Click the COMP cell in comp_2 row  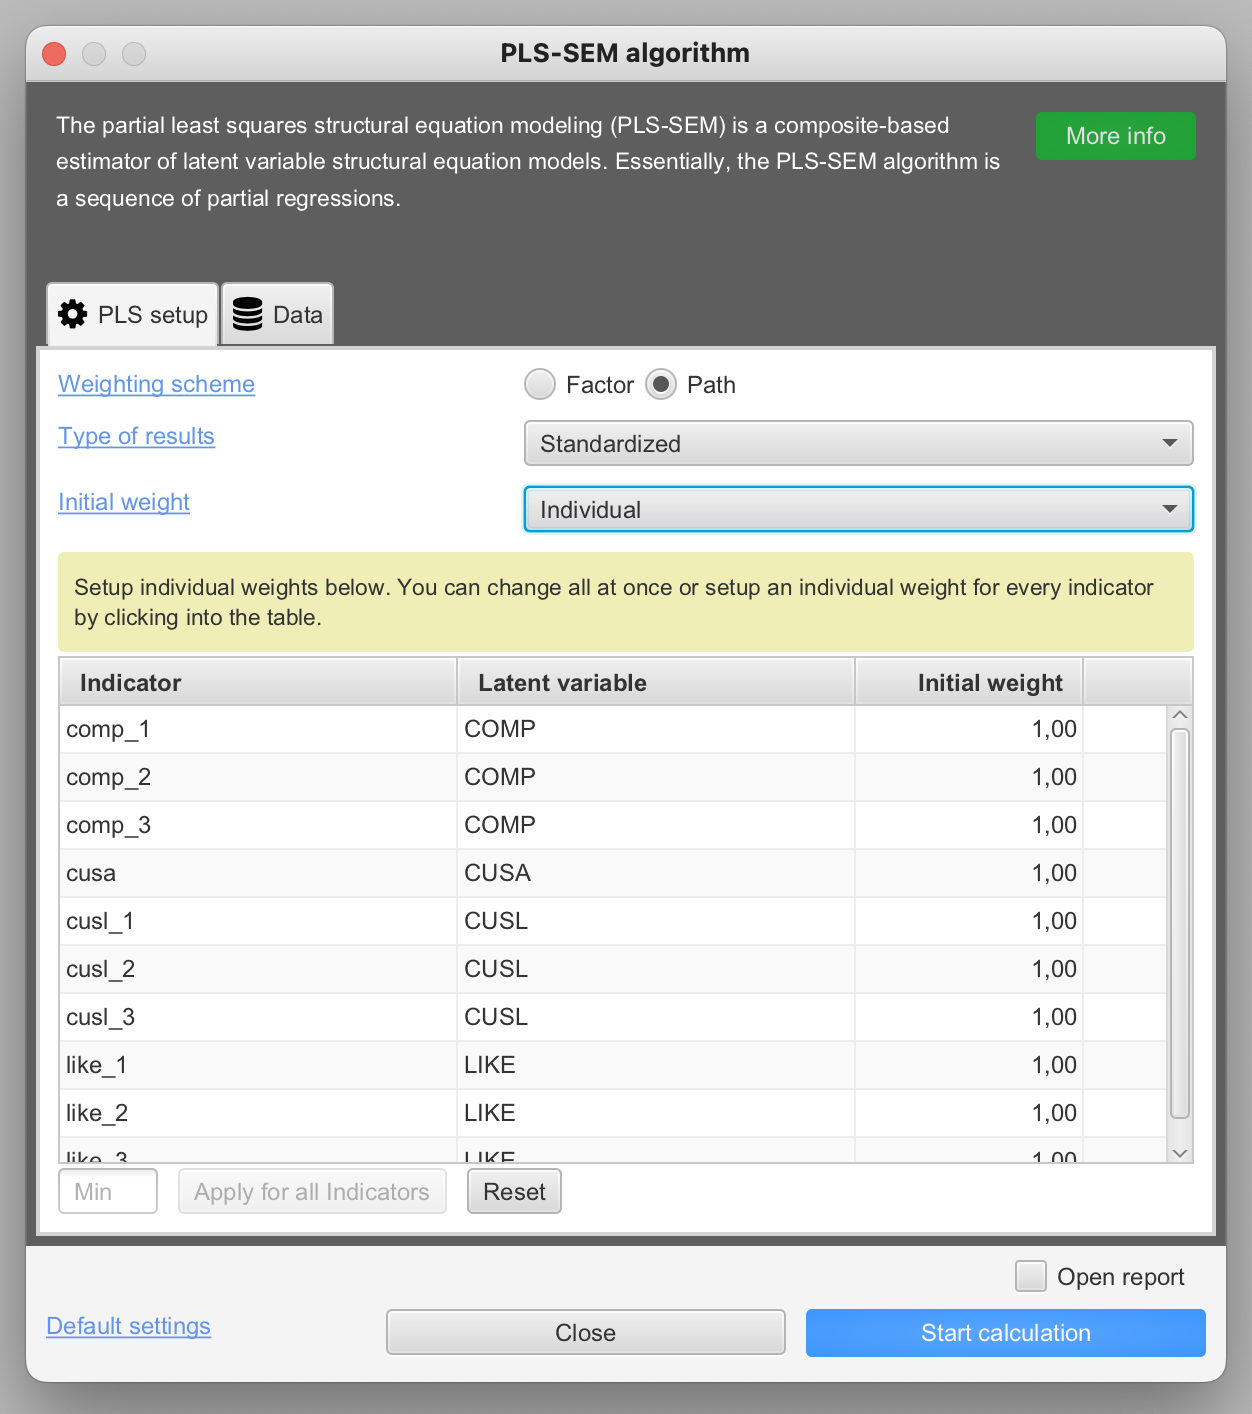pyautogui.click(x=656, y=777)
